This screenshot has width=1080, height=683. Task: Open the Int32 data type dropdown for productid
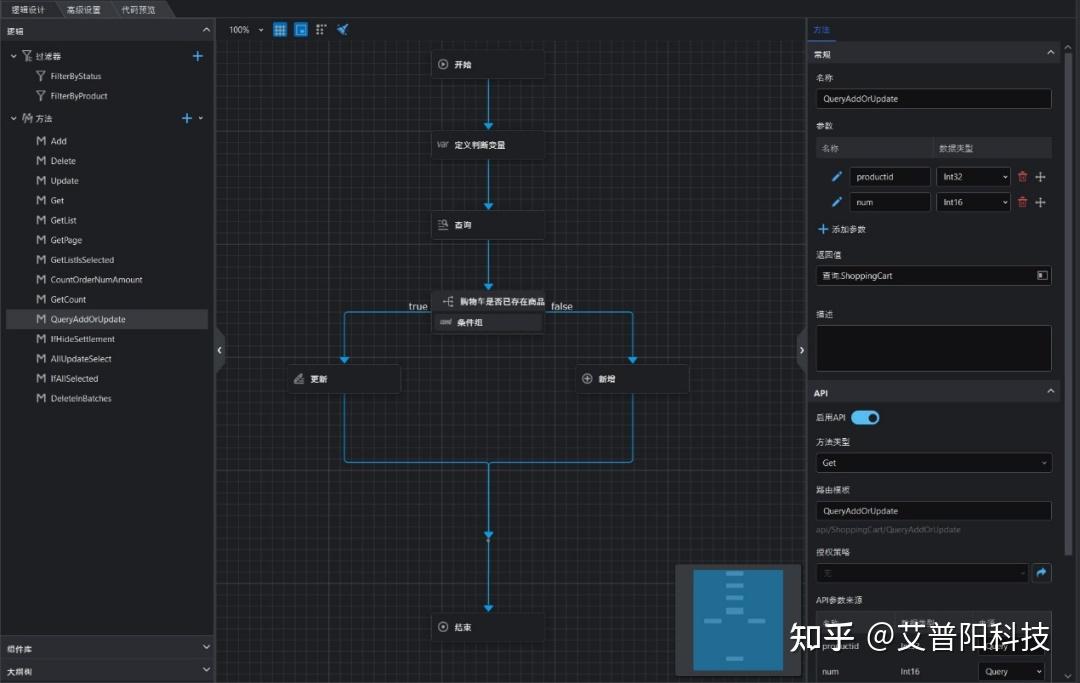[x=973, y=177]
